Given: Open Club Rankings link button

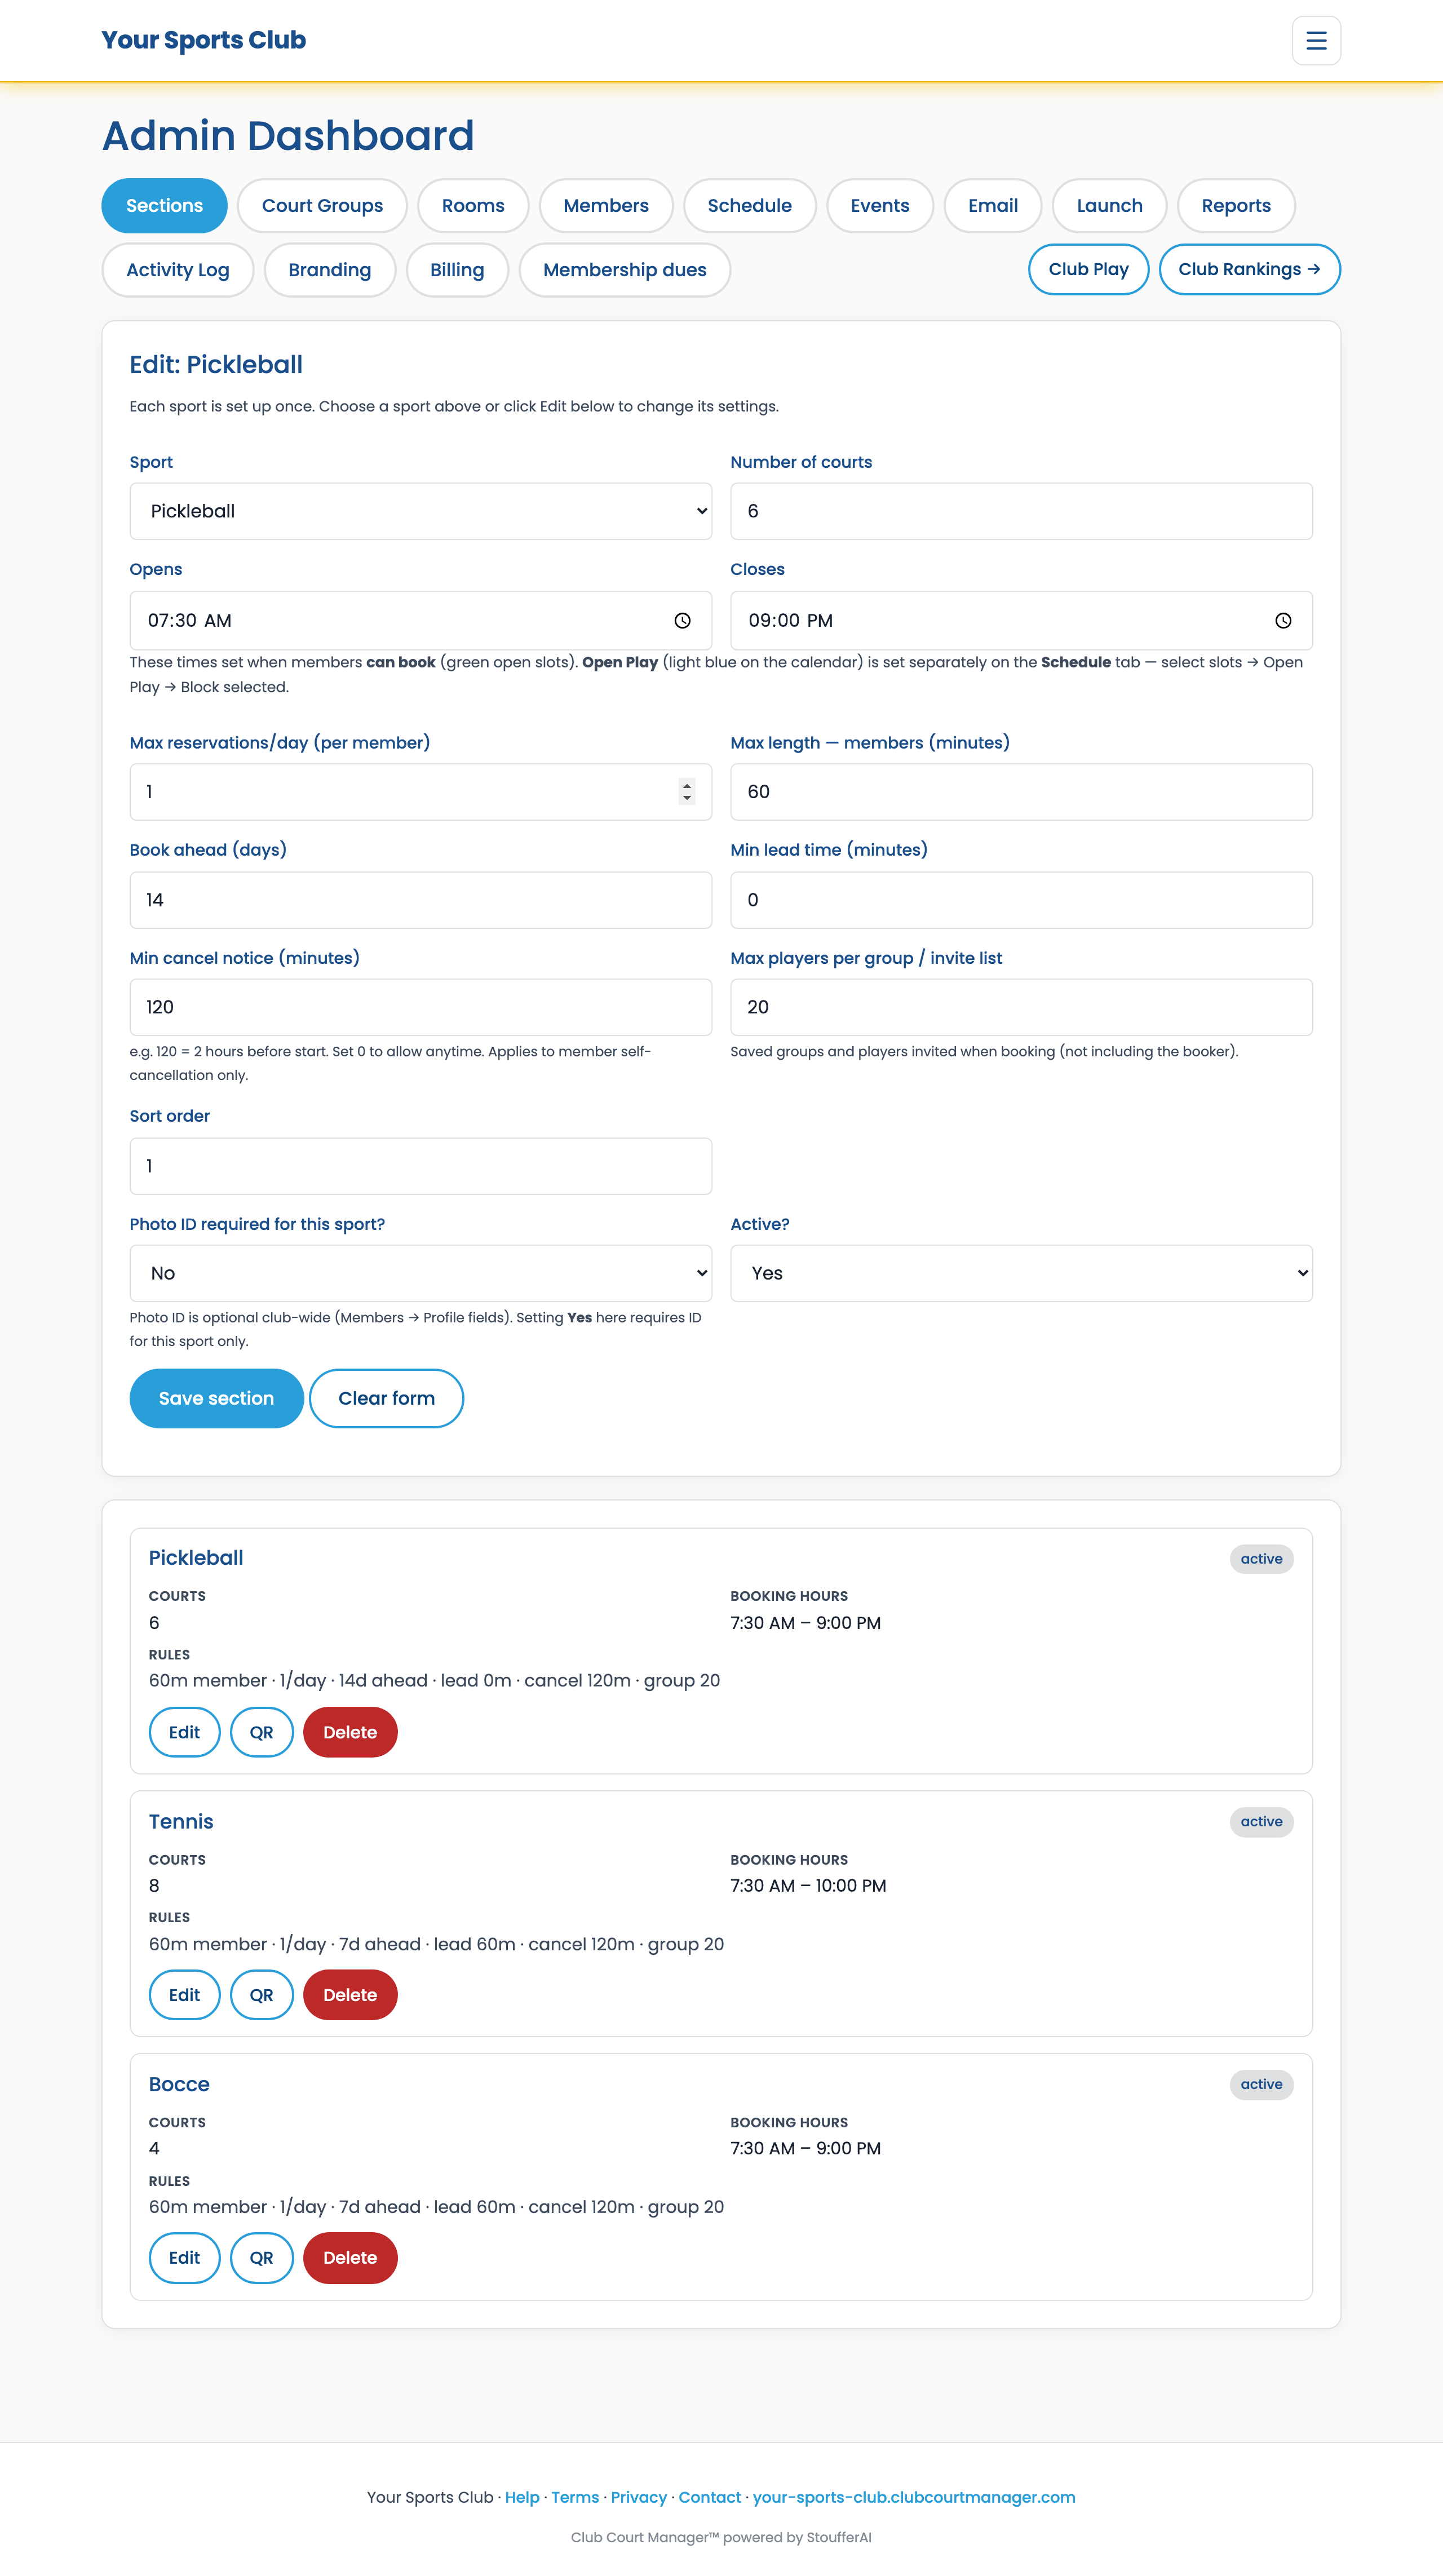Looking at the screenshot, I should (1249, 270).
